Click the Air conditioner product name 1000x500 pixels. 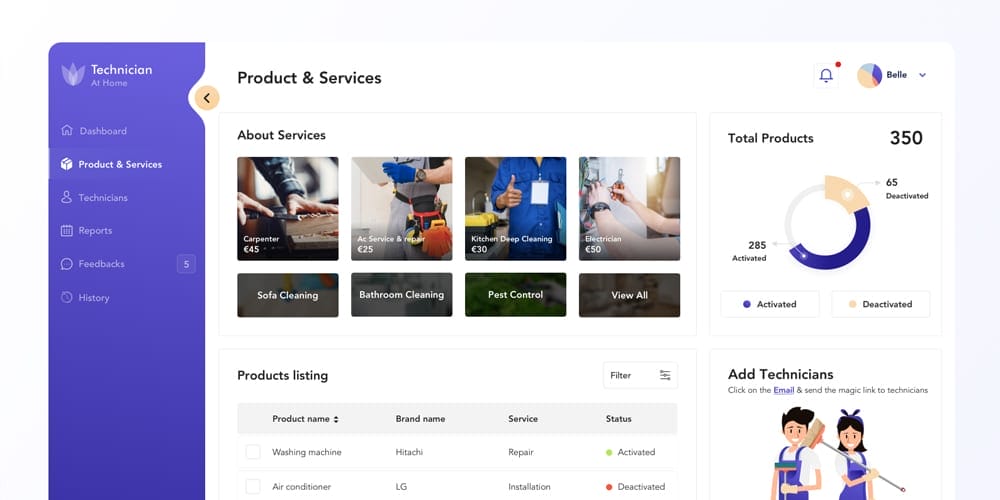302,487
